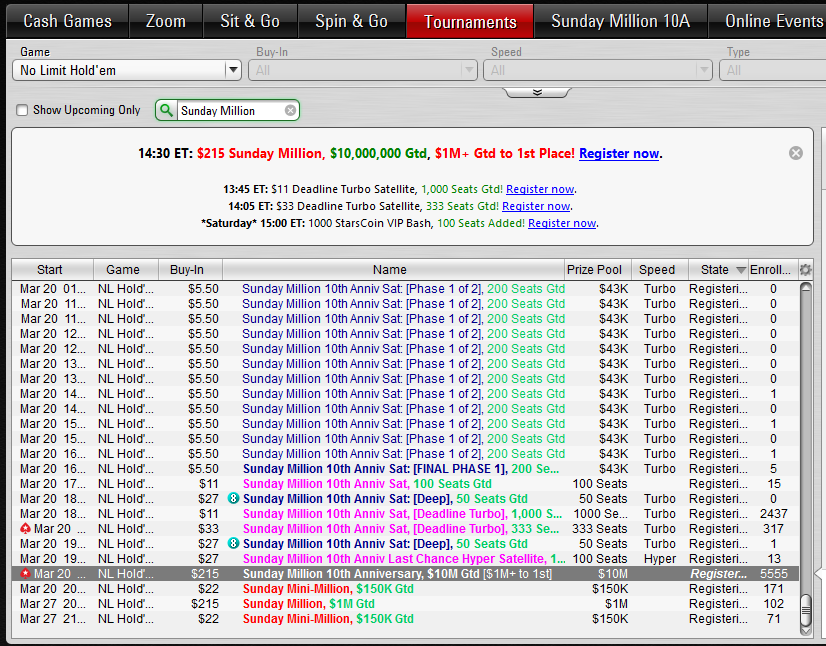Open the Sunday Million 10A tab
The width and height of the screenshot is (826, 646).
(x=621, y=21)
